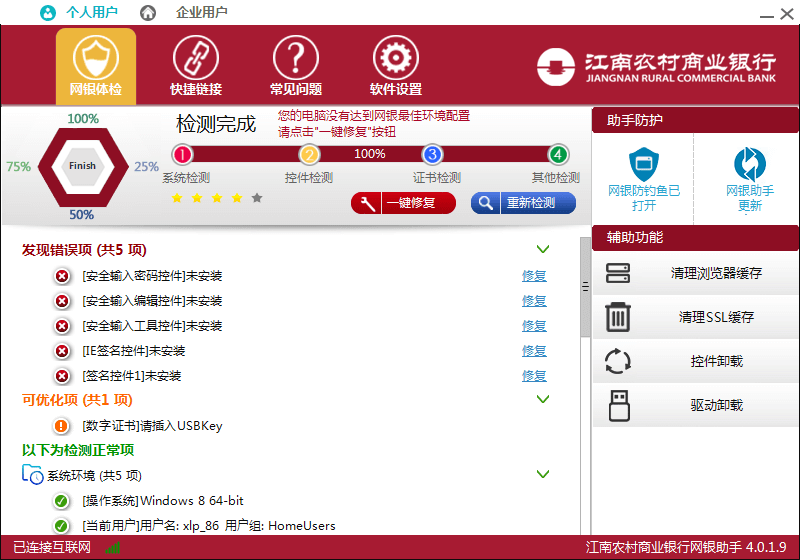Screen dimensions: 800x560
Task: Click error icon for 安全输入工具控件
Action: 62,326
